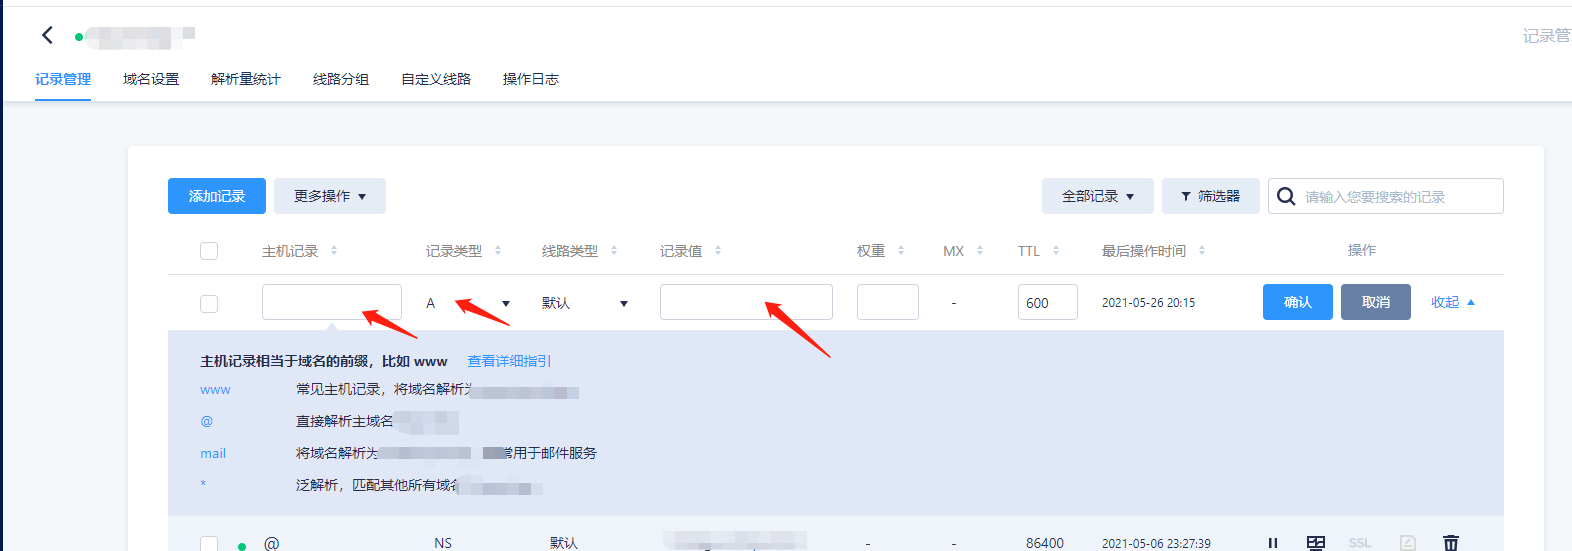Choose the @ host record suggestion
Image resolution: width=1572 pixels, height=551 pixels.
[x=207, y=422]
